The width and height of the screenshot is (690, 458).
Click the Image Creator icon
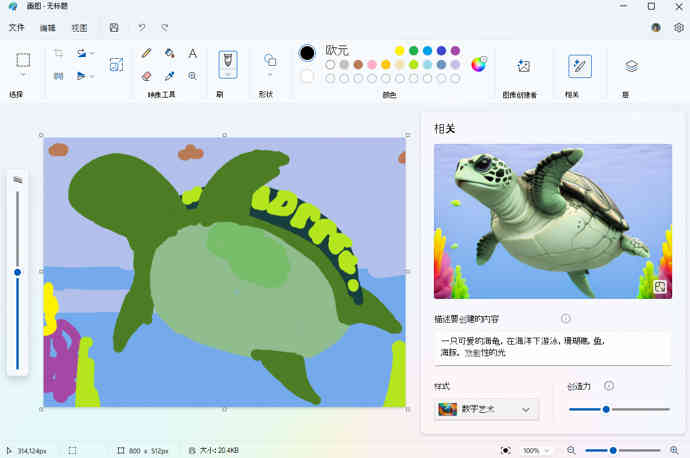tap(523, 66)
